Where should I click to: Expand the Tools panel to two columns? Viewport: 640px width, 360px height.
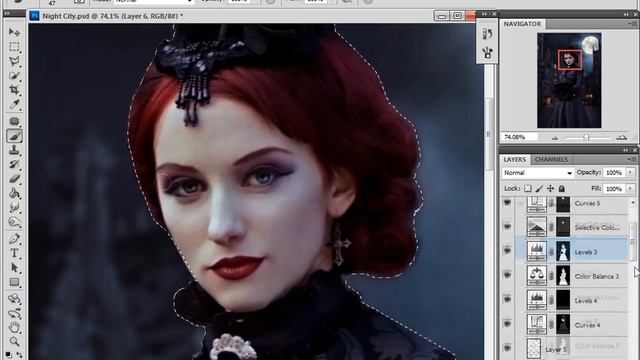(7, 13)
